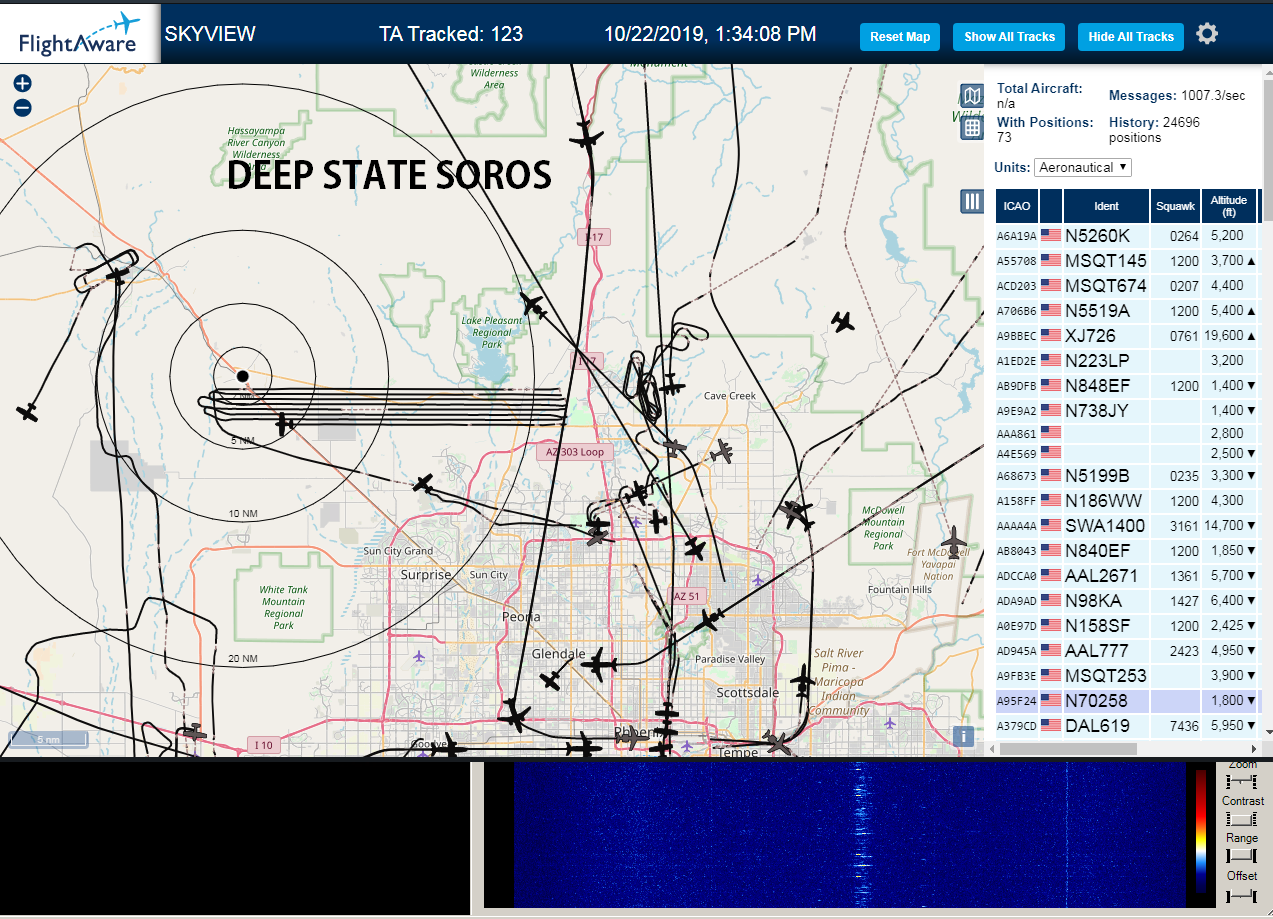Select the aircraft east of Lake Pleasant Regional Park
This screenshot has height=919, width=1273.
click(x=533, y=305)
